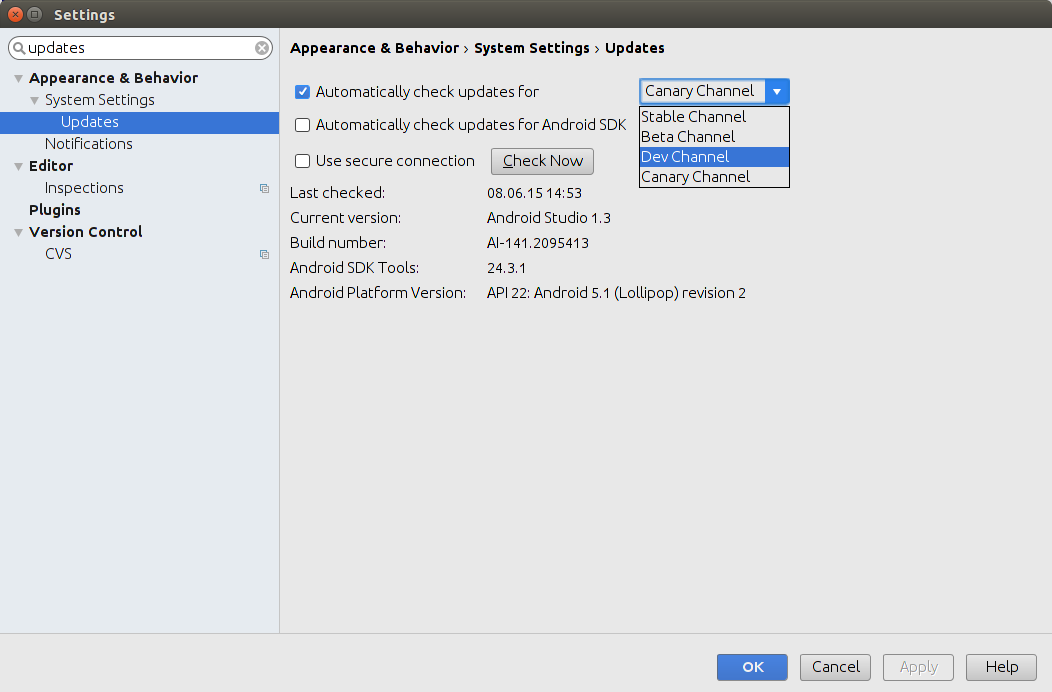Select System Settings in the tree
Viewport: 1052px width, 692px height.
click(99, 100)
